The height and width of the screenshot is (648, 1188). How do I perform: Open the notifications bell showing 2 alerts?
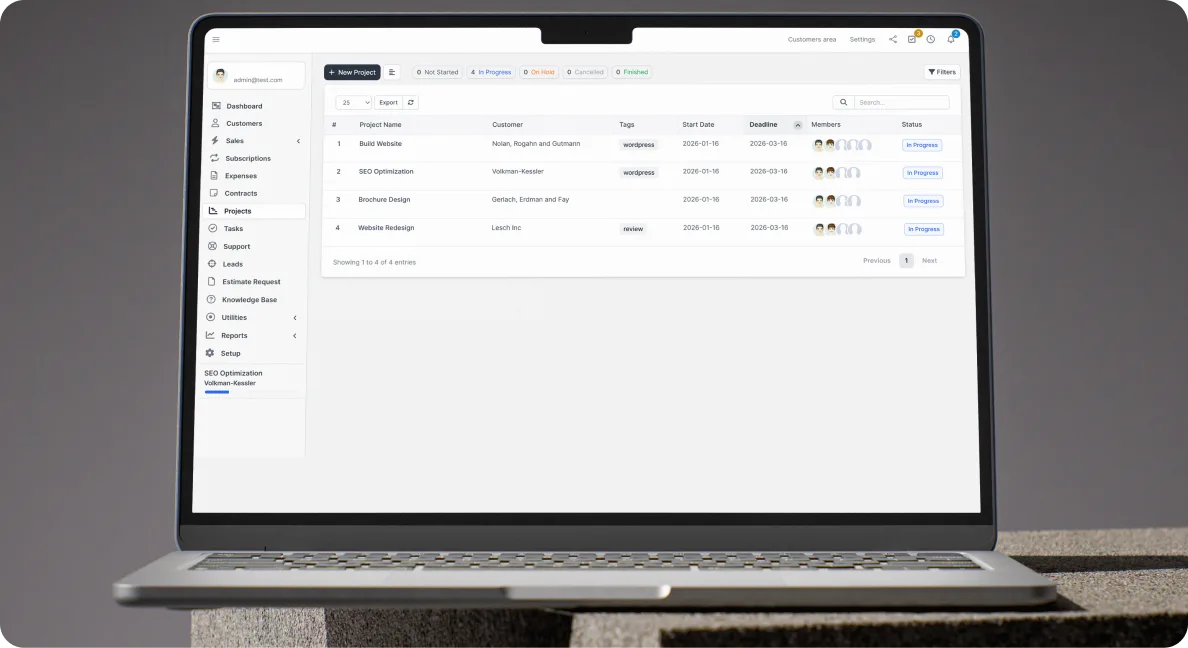[950, 39]
